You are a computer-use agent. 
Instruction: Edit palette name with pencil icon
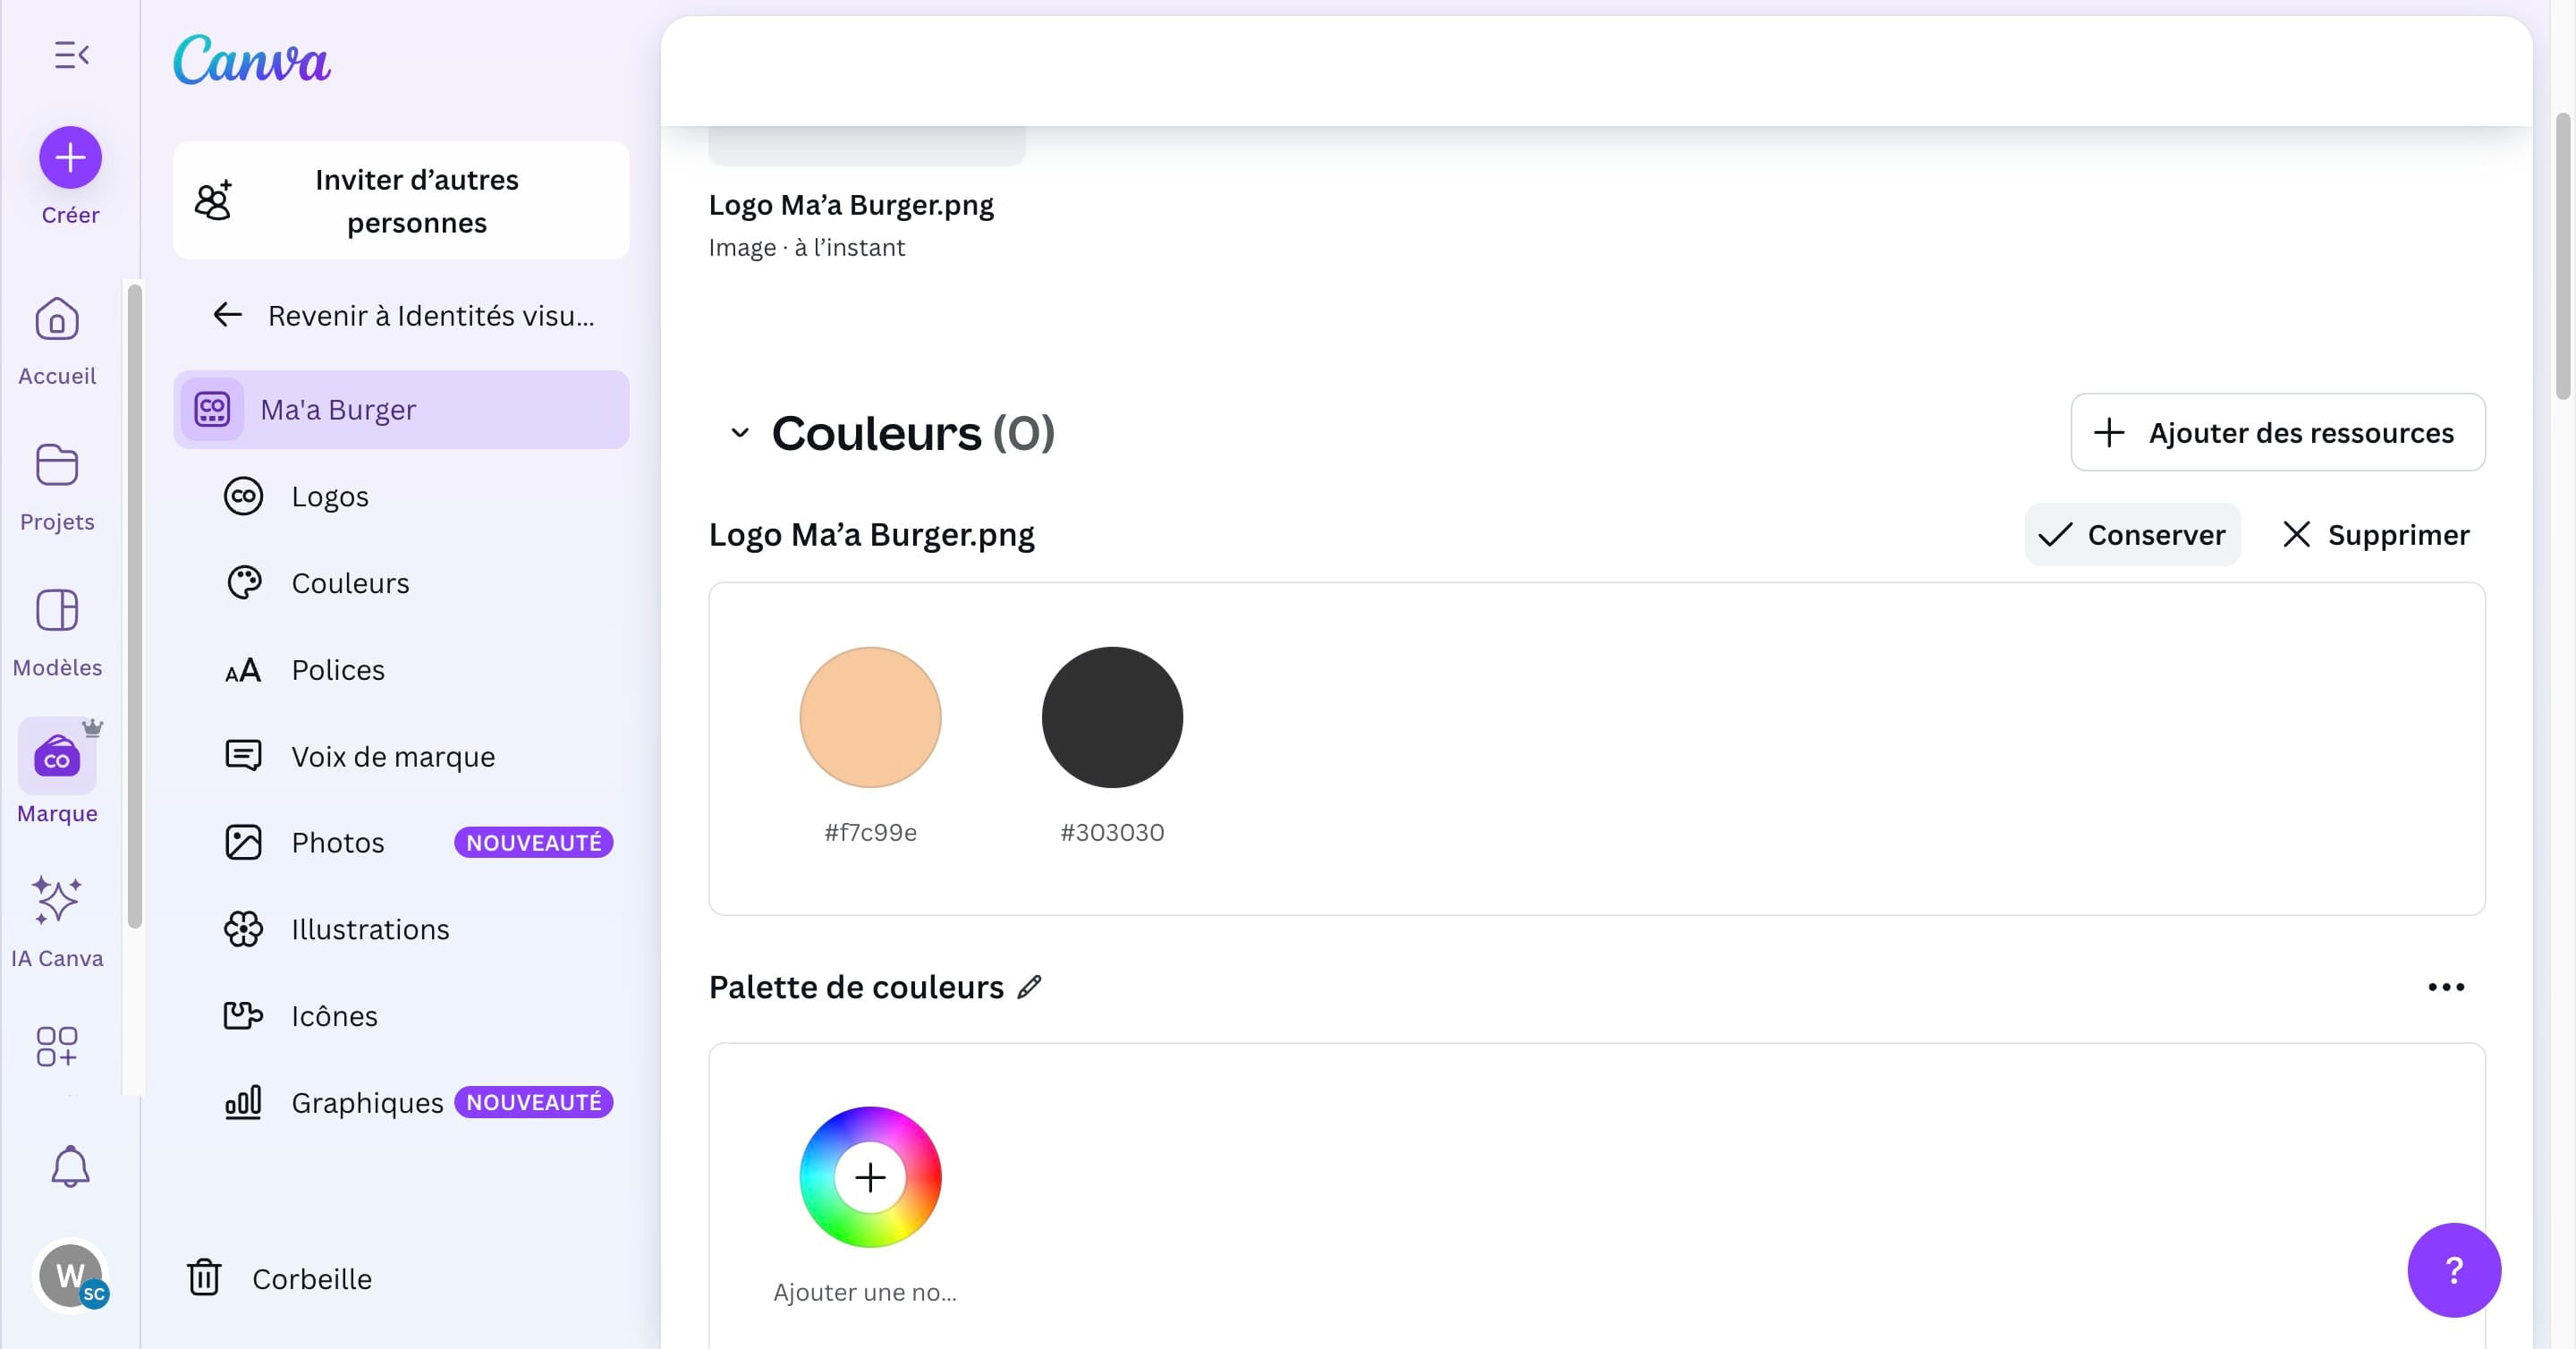click(x=1029, y=987)
